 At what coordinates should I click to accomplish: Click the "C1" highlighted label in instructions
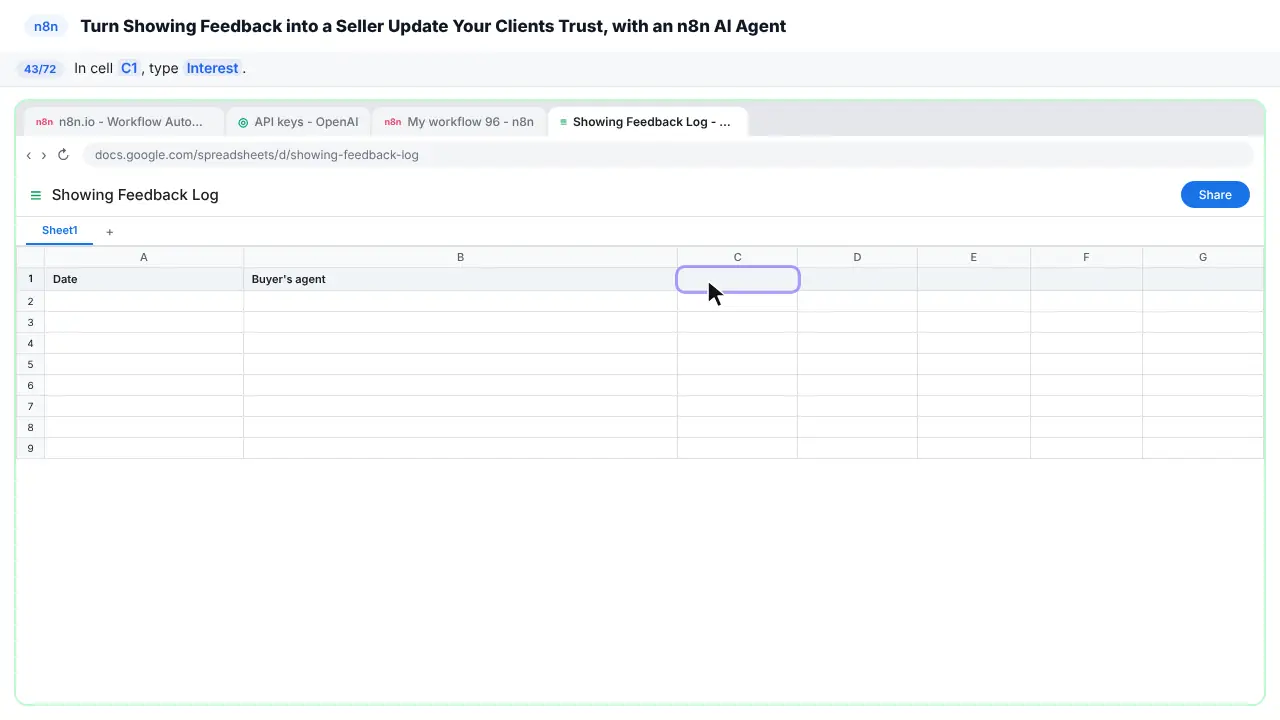coord(129,68)
